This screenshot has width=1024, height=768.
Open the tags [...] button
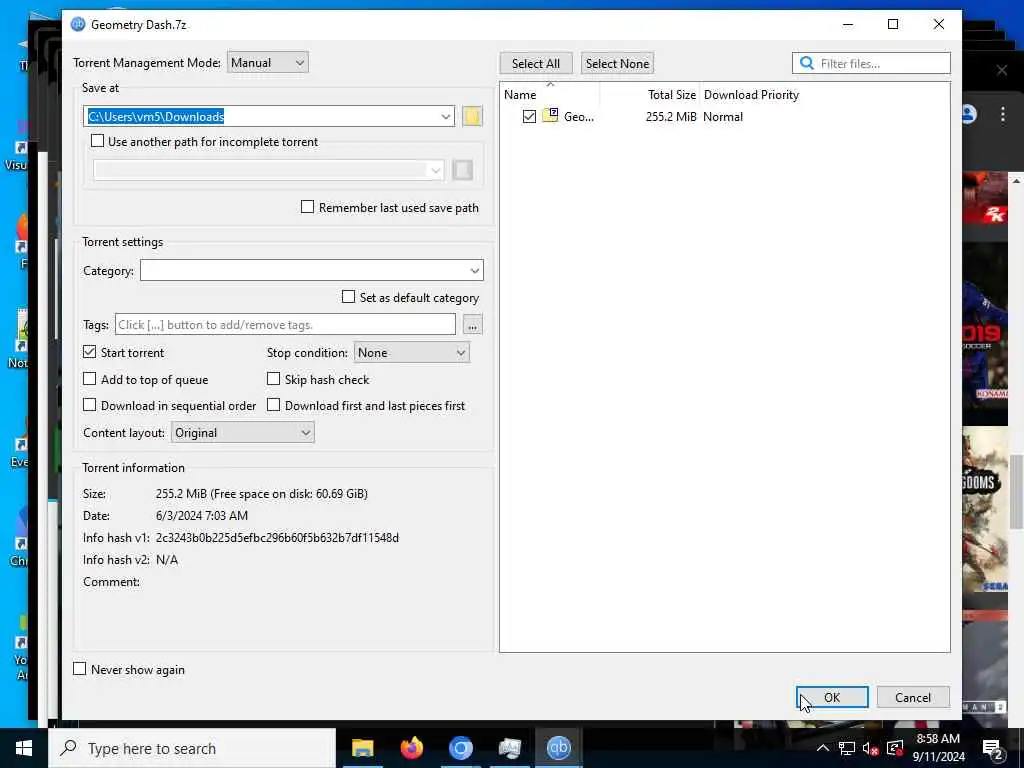point(472,325)
